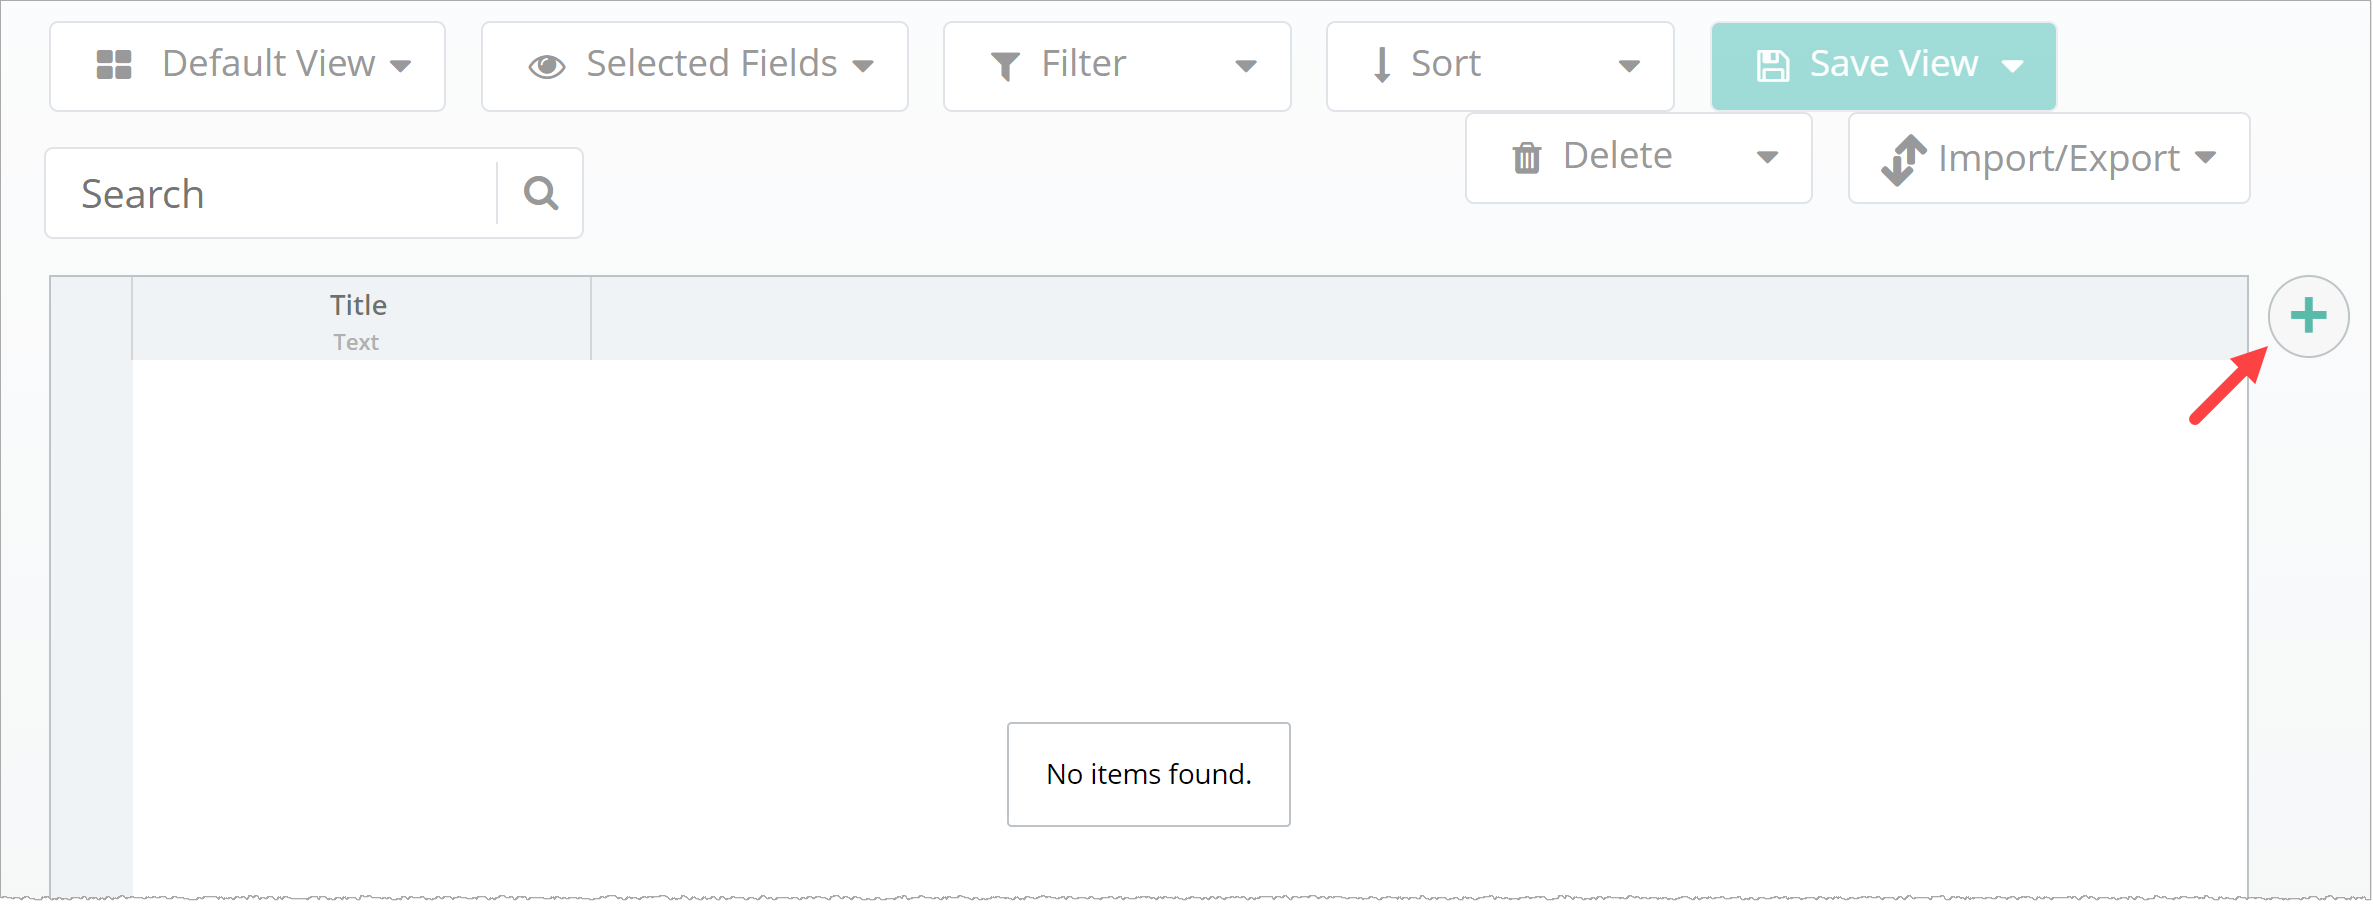Open the Selected Fields dropdown caret
The width and height of the screenshot is (2373, 904).
click(863, 67)
